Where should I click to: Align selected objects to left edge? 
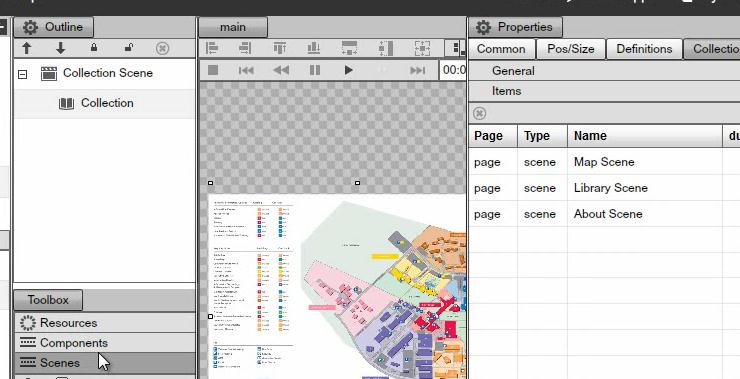212,48
